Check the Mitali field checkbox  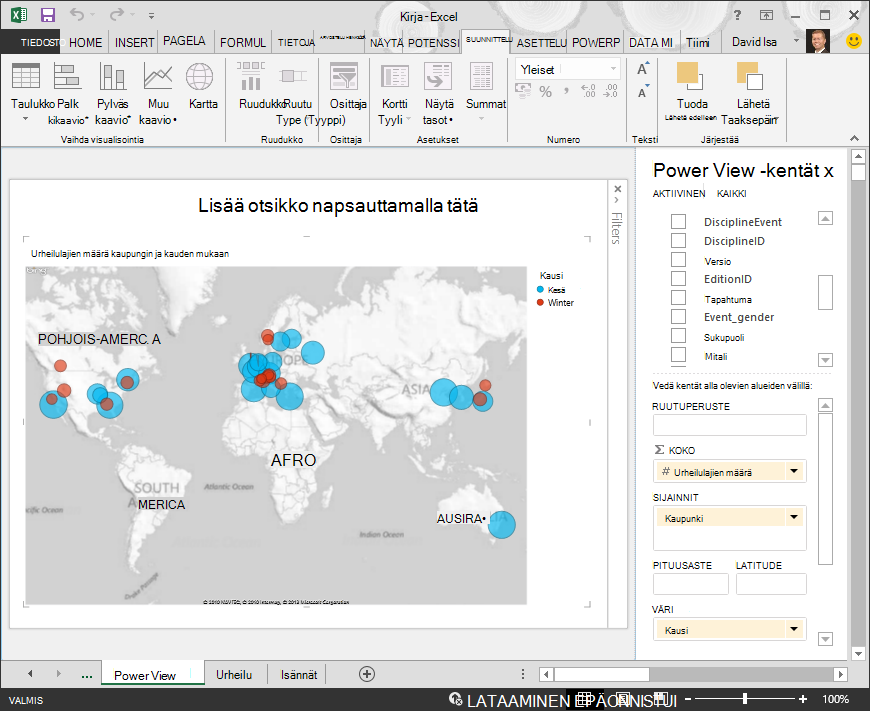678,355
